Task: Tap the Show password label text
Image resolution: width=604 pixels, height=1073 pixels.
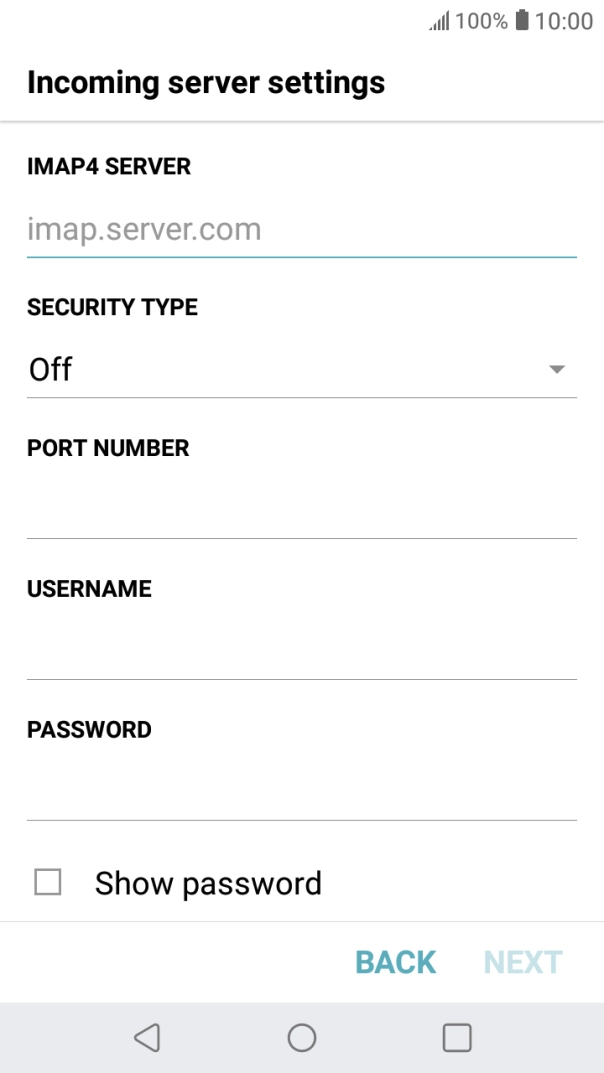Action: coord(208,883)
